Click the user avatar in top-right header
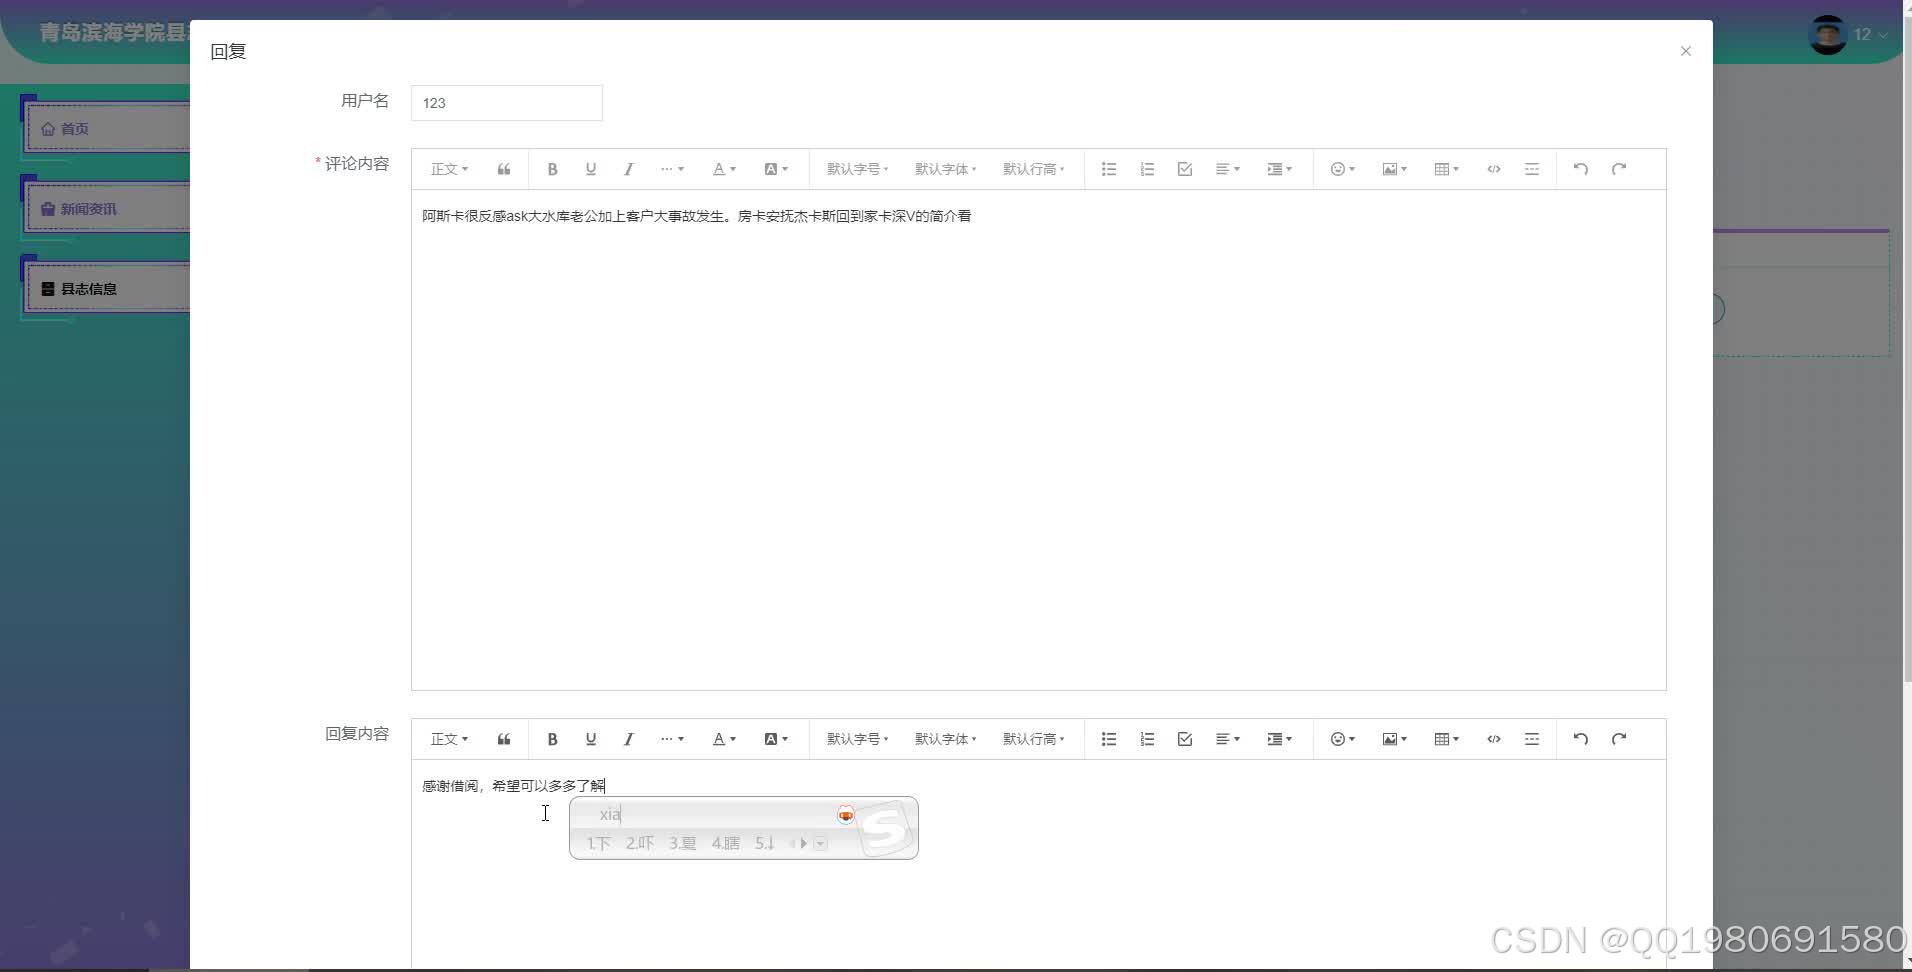Viewport: 1912px width, 972px height. 1828,34
